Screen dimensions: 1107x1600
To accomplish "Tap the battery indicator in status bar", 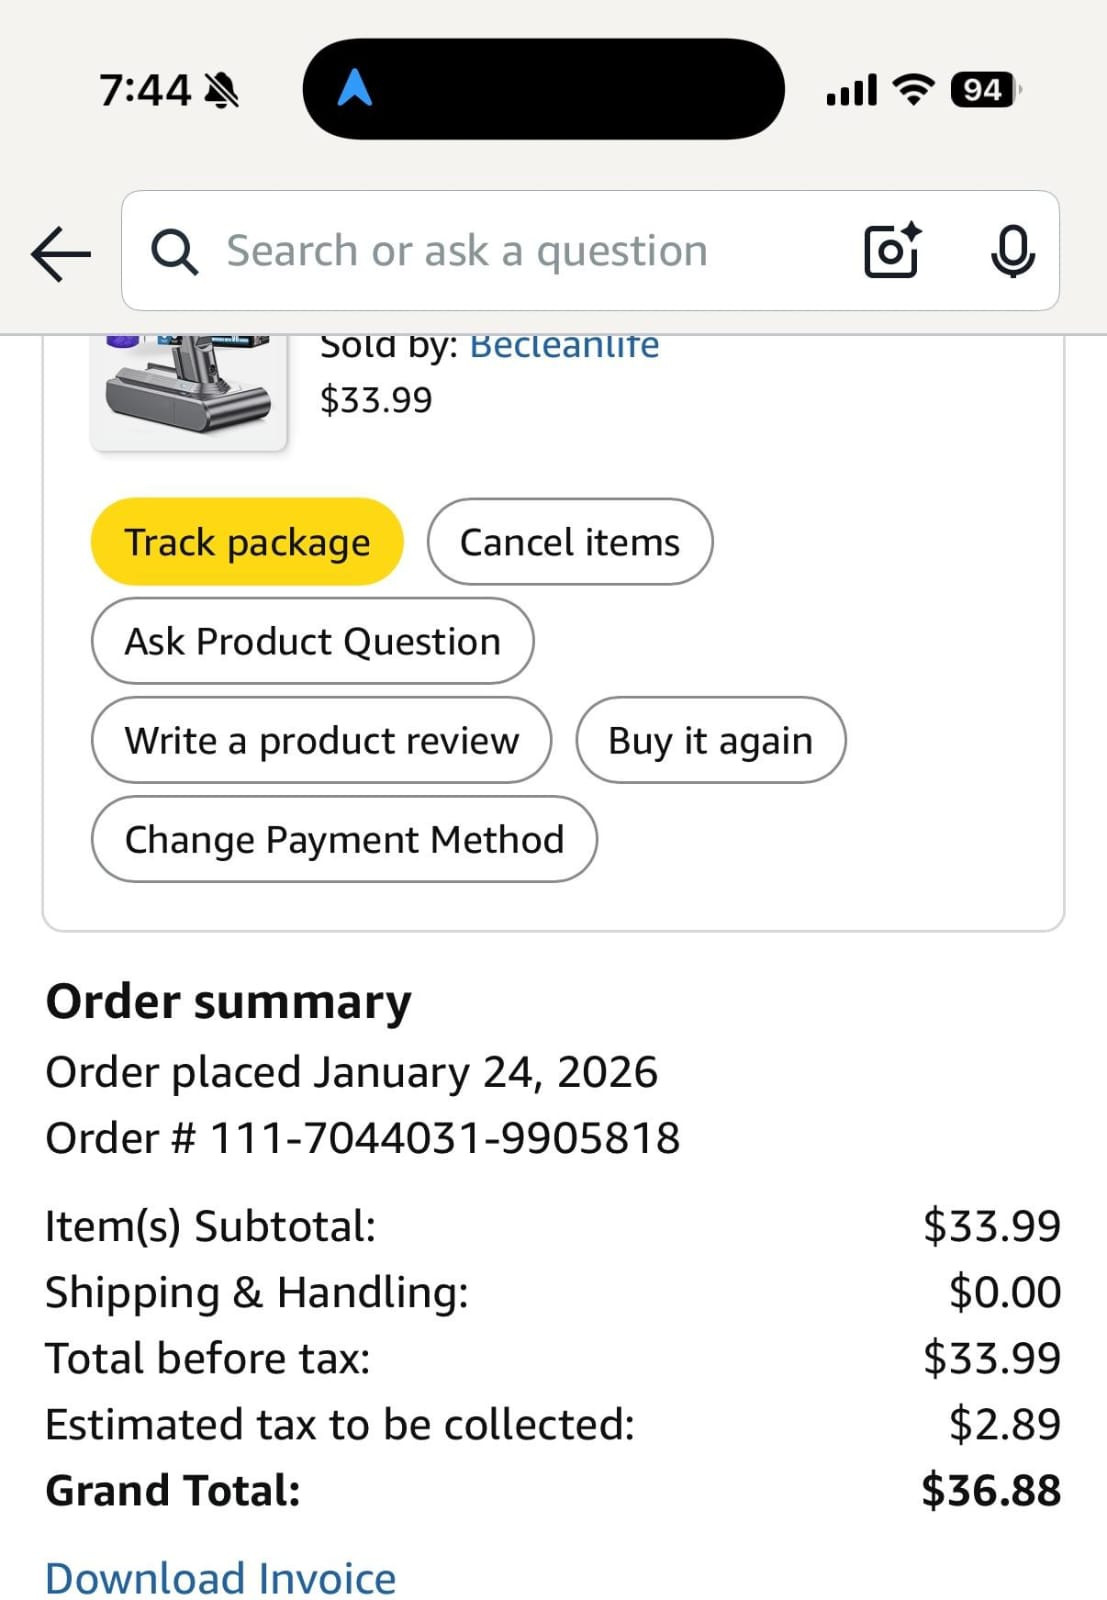I will pyautogui.click(x=985, y=90).
